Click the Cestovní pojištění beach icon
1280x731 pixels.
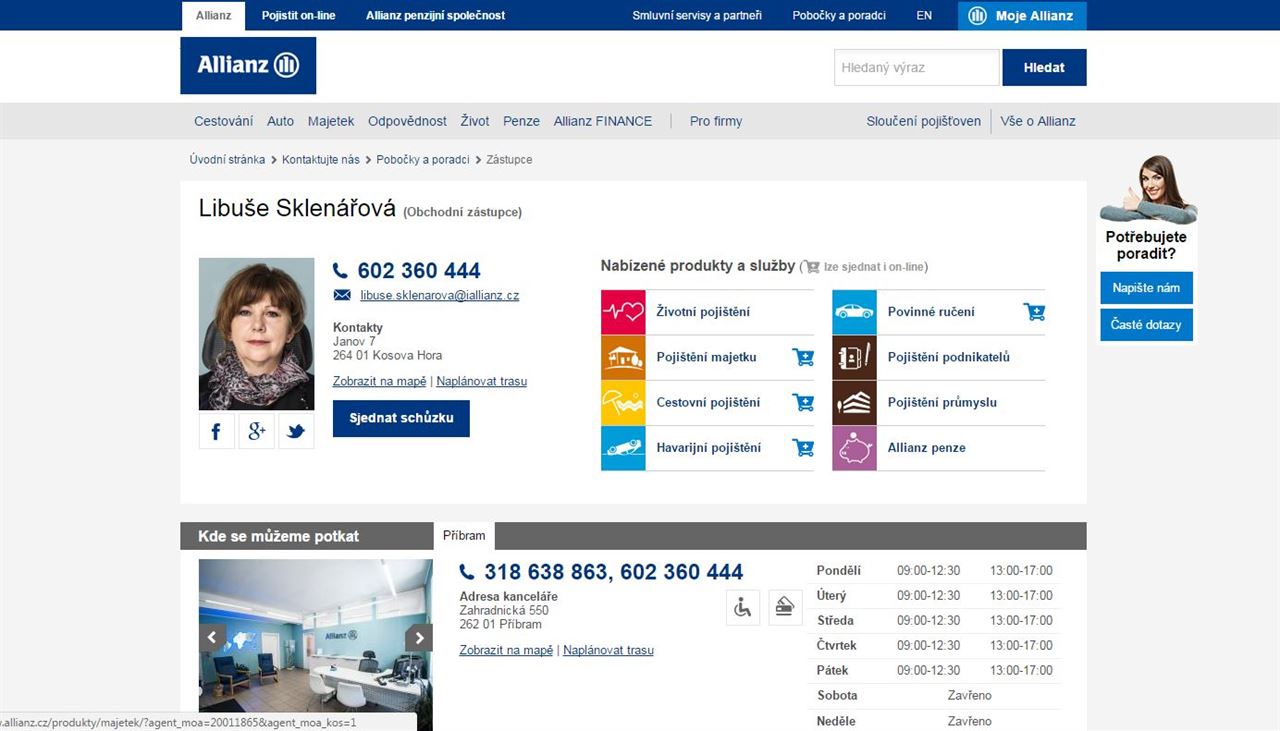coord(623,403)
